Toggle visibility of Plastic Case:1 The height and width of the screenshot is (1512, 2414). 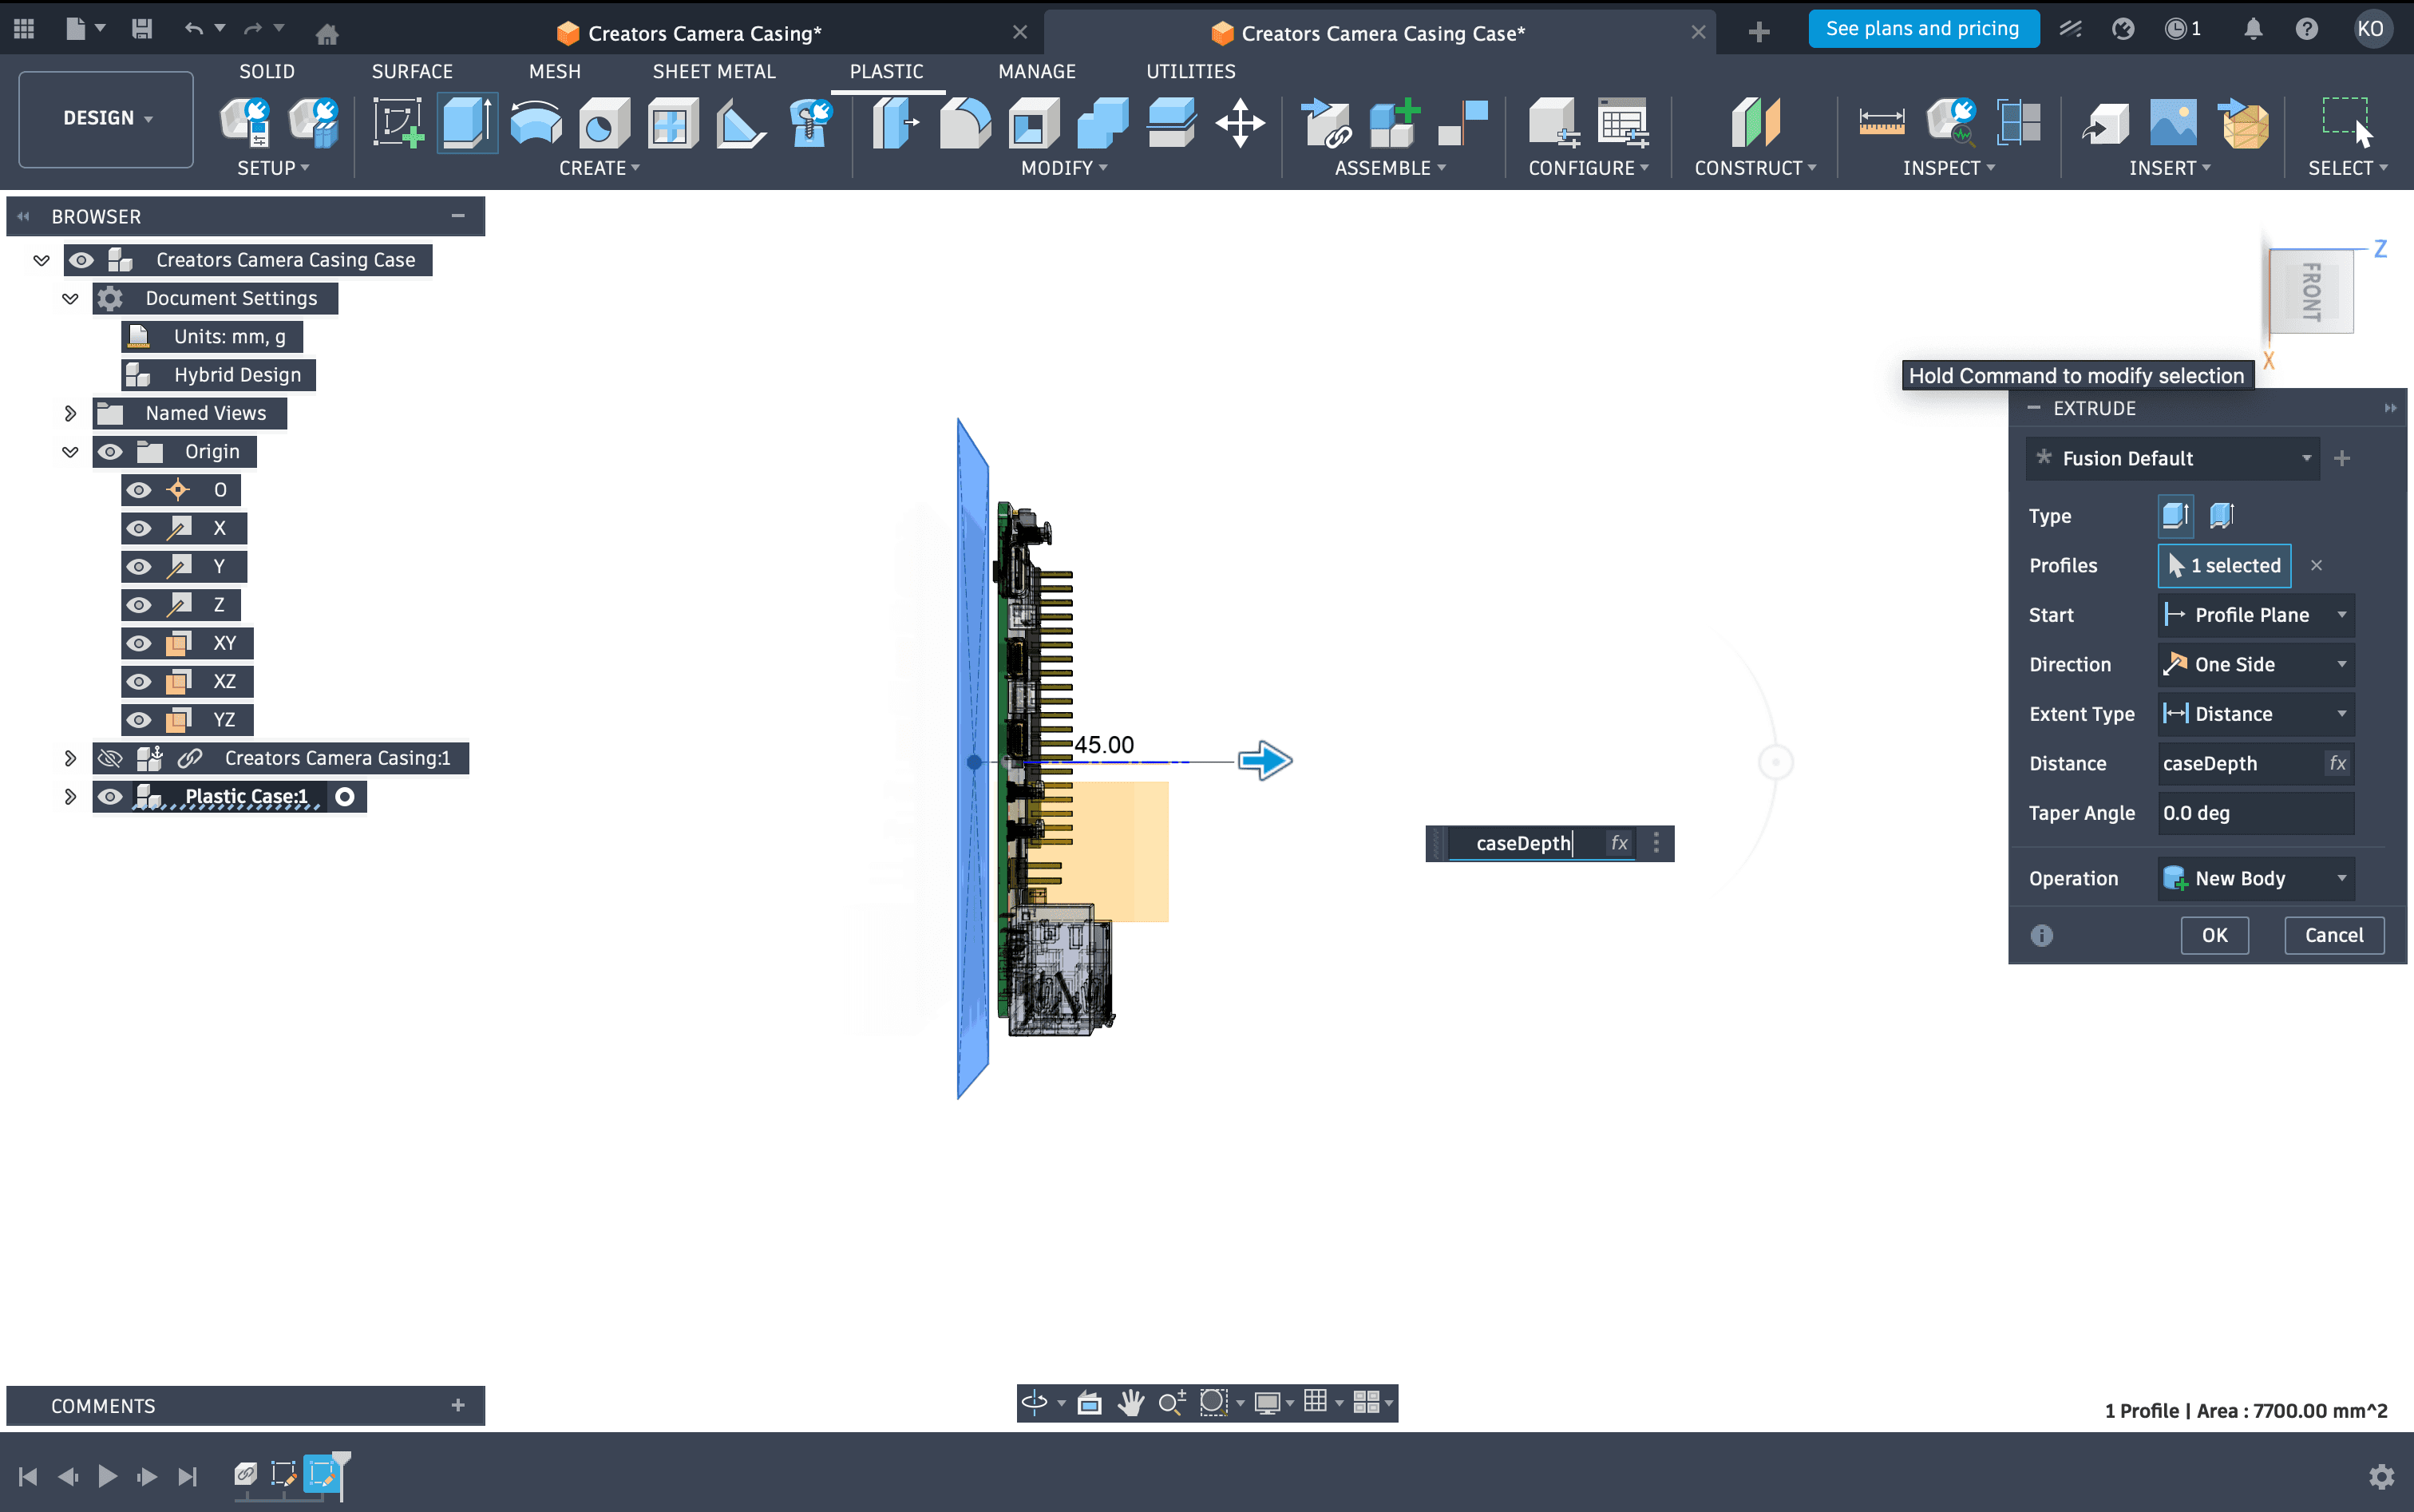pyautogui.click(x=110, y=796)
